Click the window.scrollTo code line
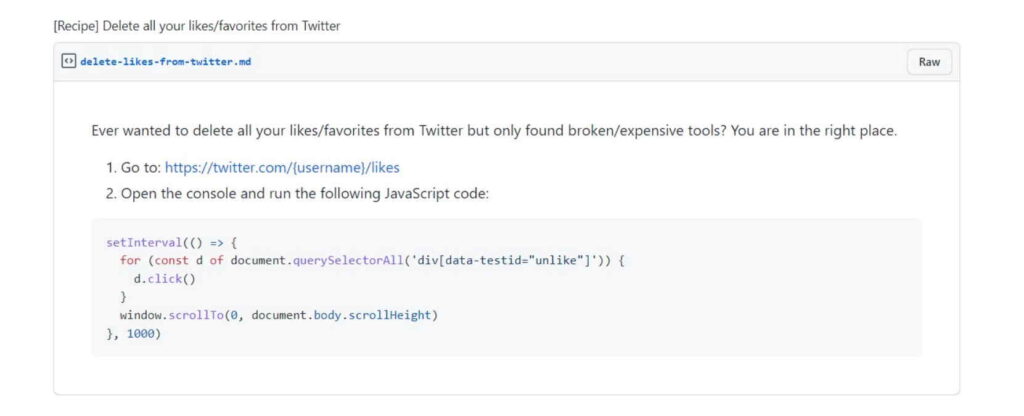Viewport: 1024px width, 416px height. click(279, 315)
